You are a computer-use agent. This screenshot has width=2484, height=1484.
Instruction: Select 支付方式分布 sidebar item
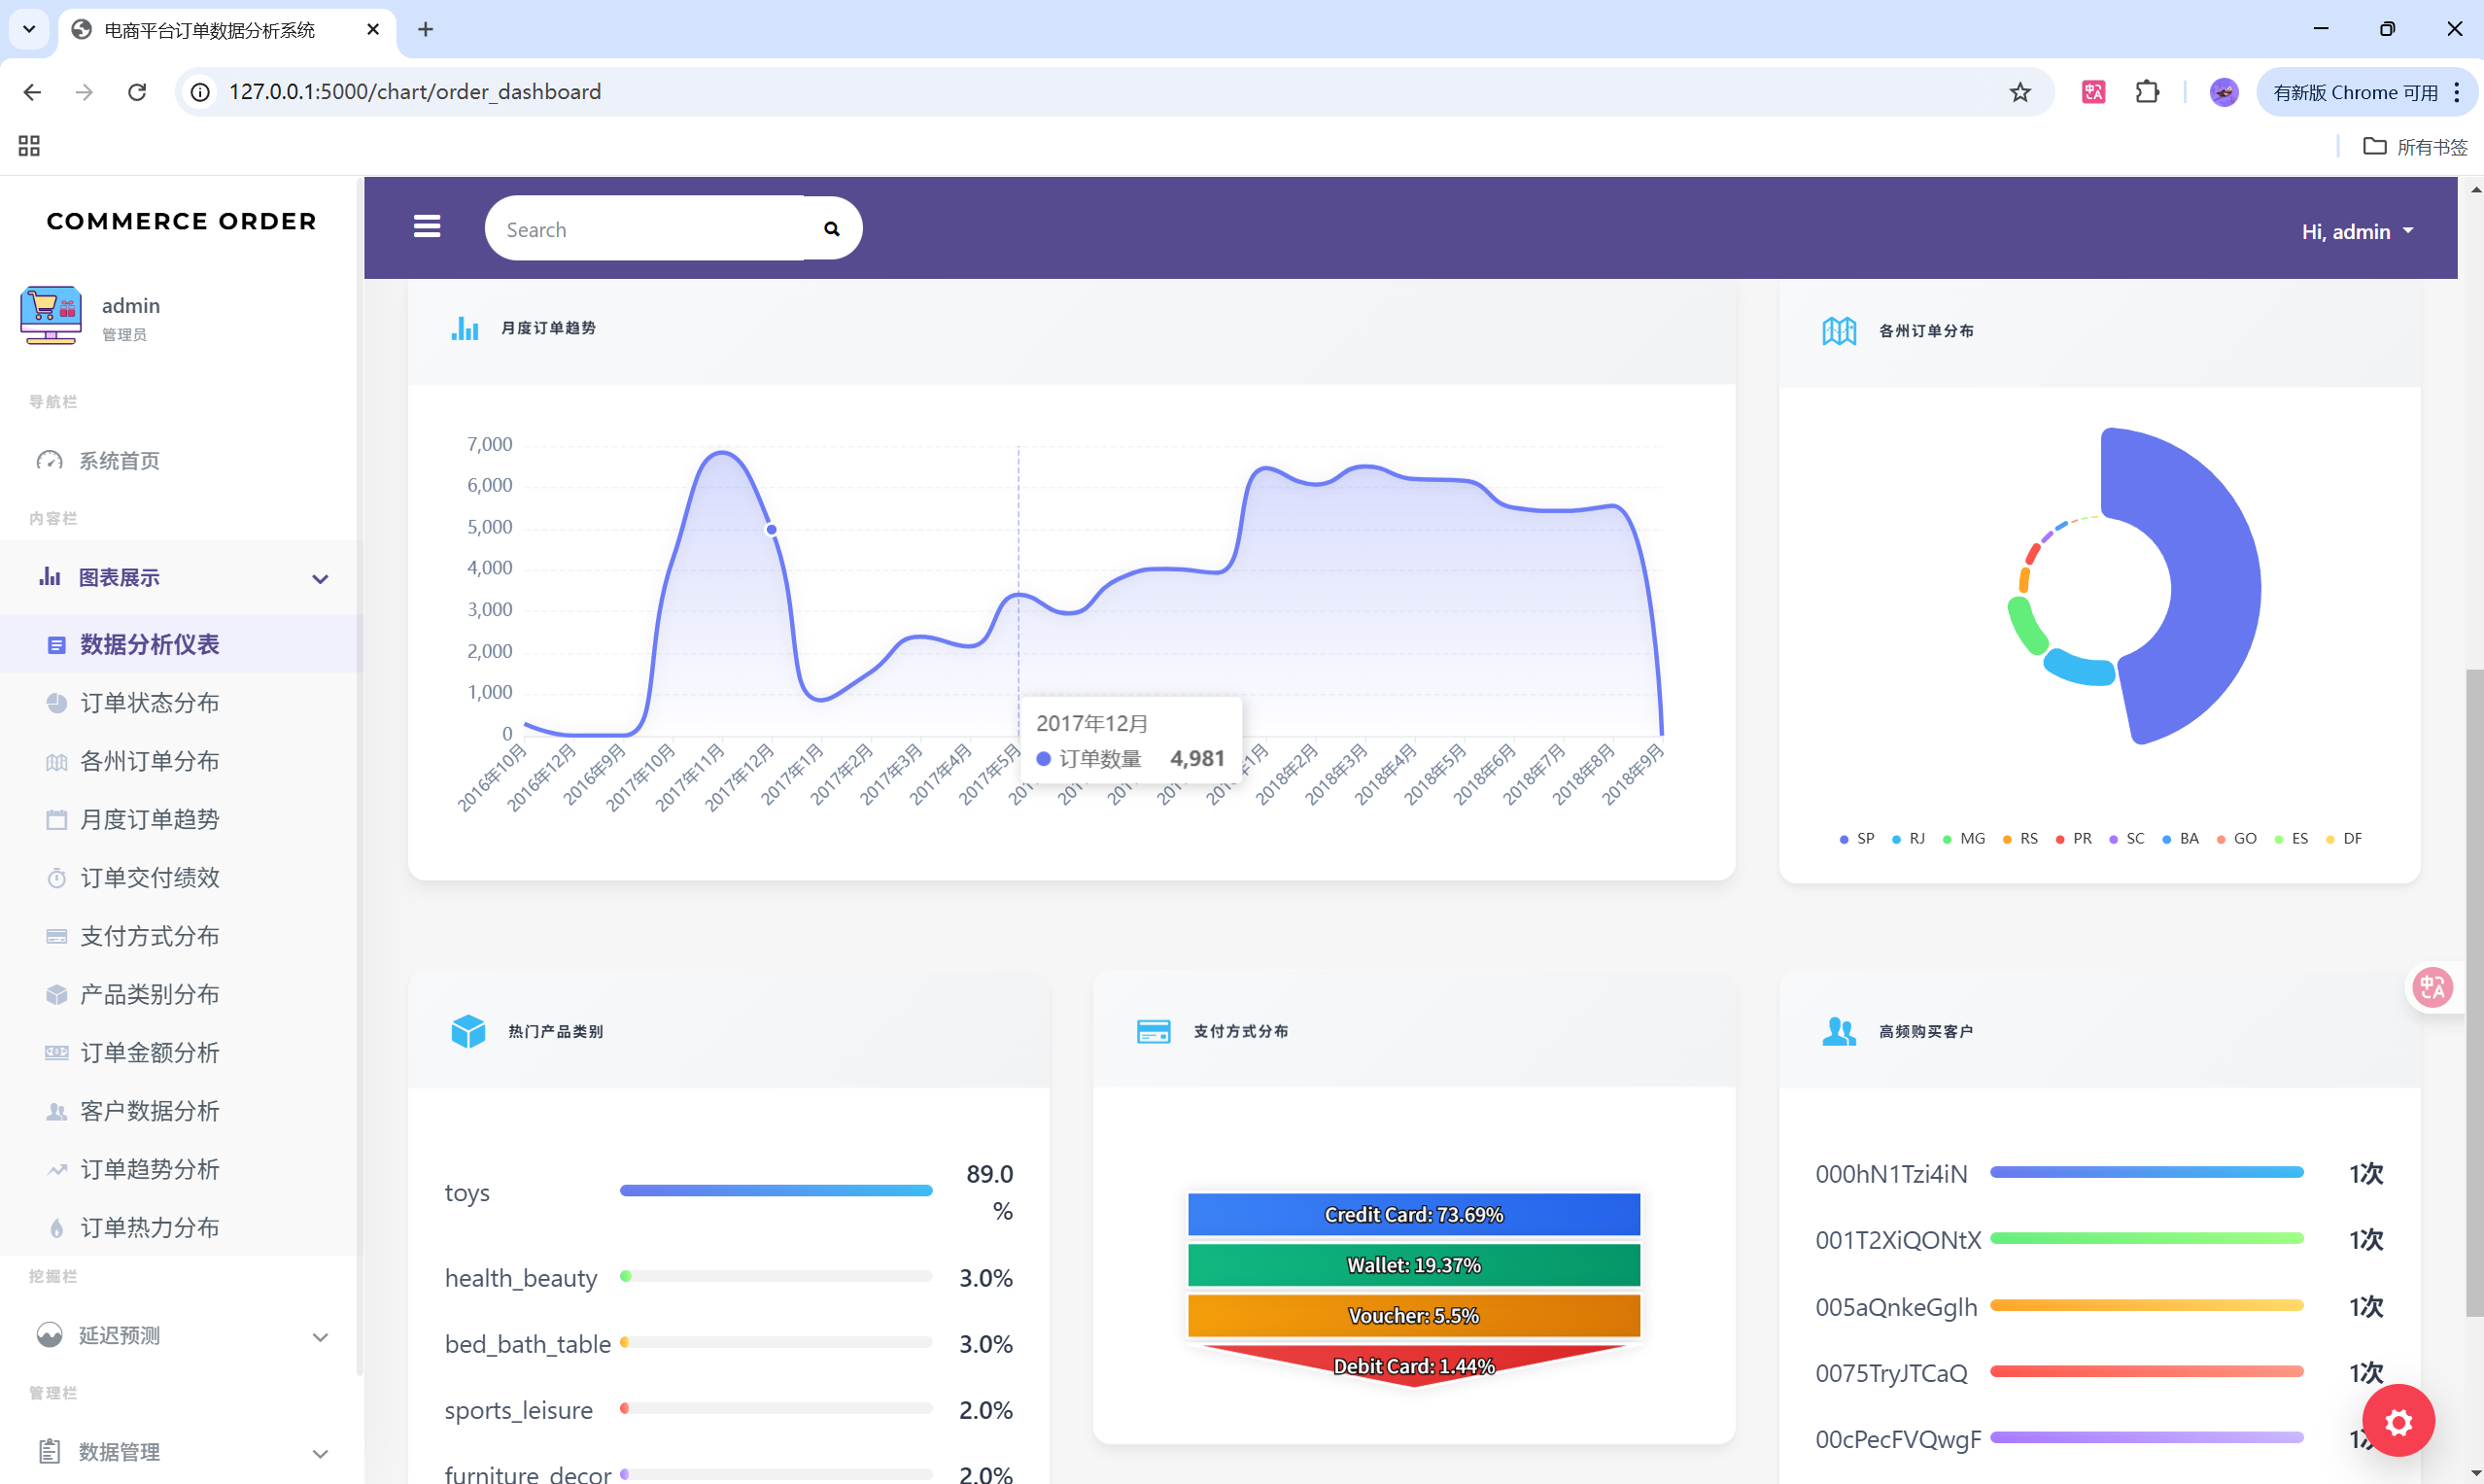[x=149, y=936]
